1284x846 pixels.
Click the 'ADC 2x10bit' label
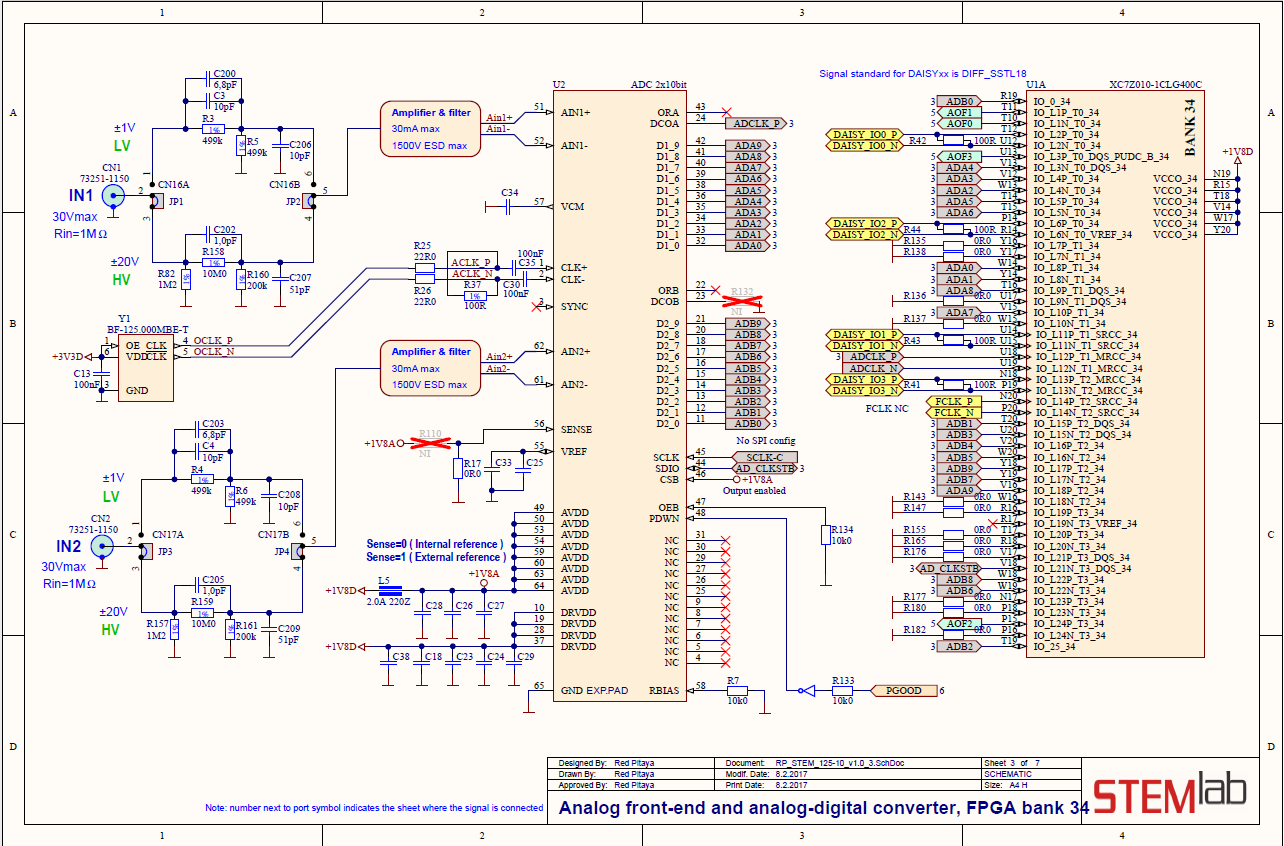pyautogui.click(x=658, y=85)
